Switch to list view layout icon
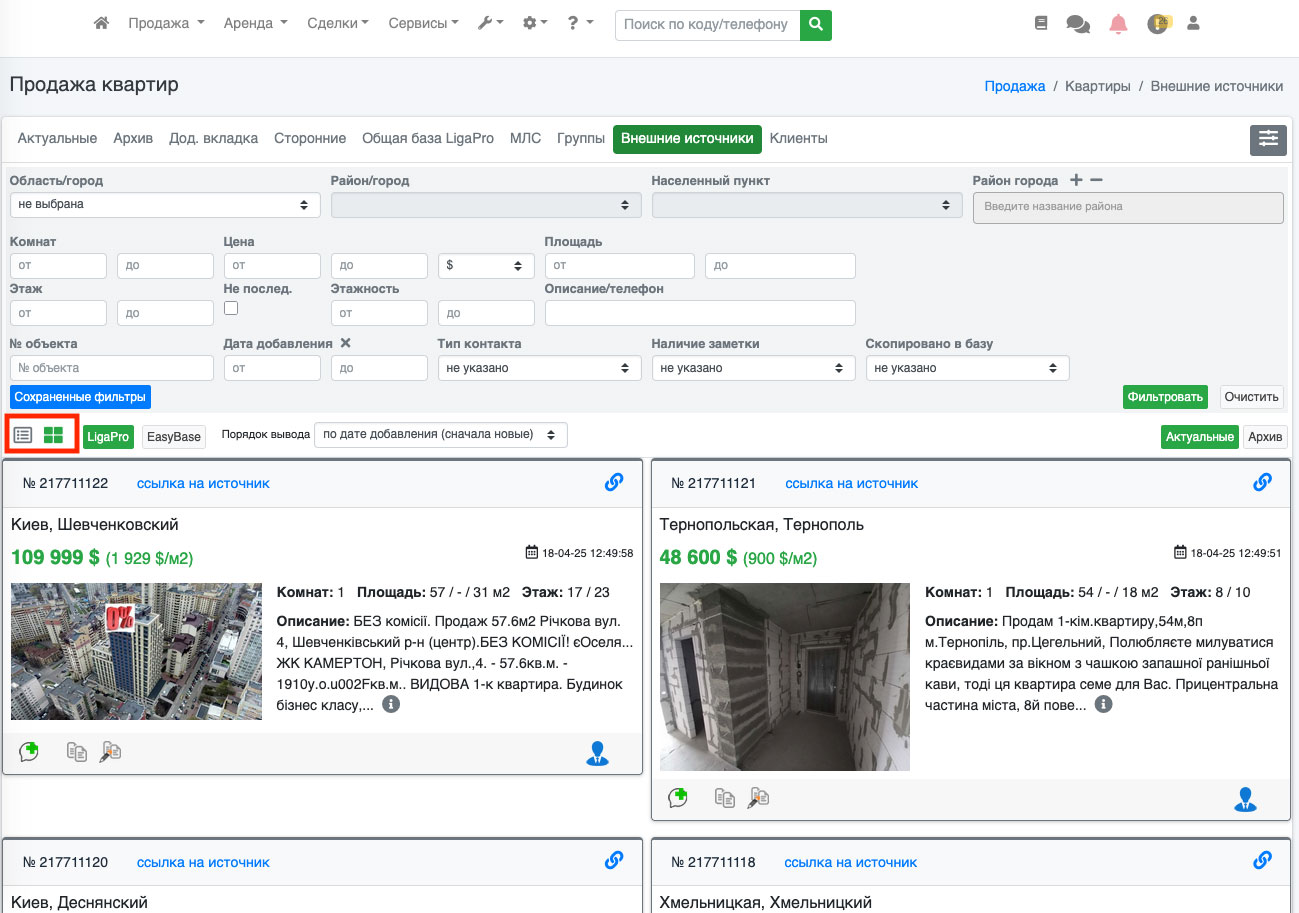This screenshot has height=913, width=1299. [x=23, y=435]
